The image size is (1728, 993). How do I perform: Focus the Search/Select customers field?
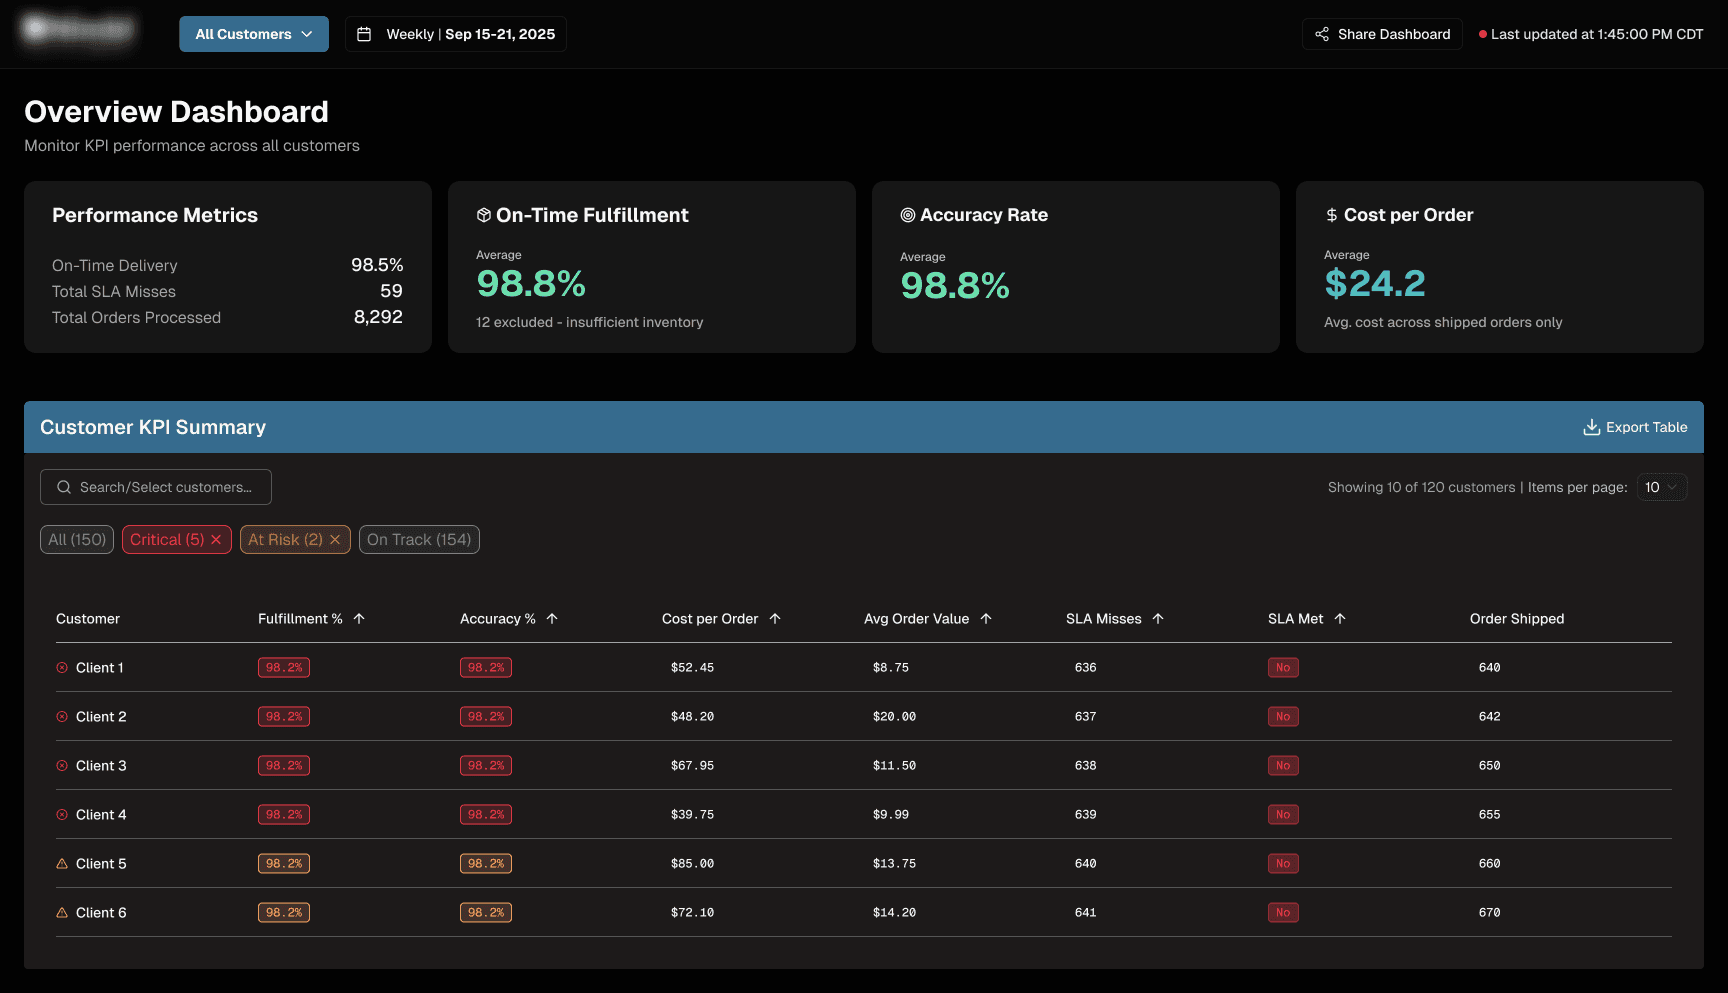click(x=156, y=487)
